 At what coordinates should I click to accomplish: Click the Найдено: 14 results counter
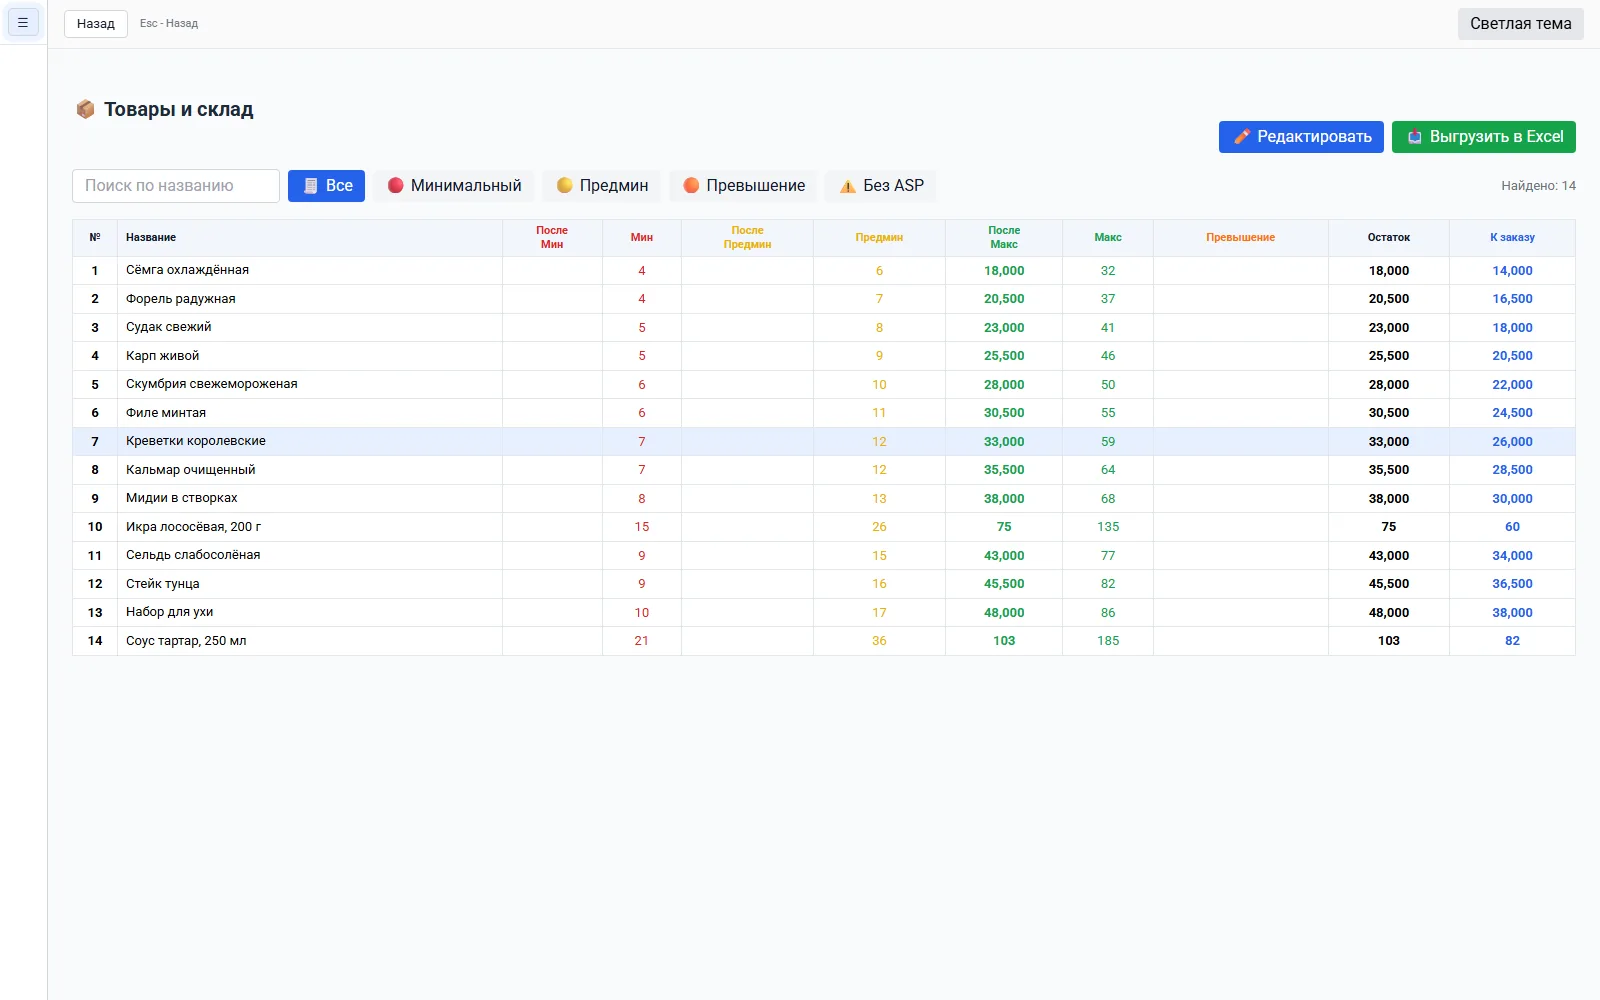coord(1538,186)
